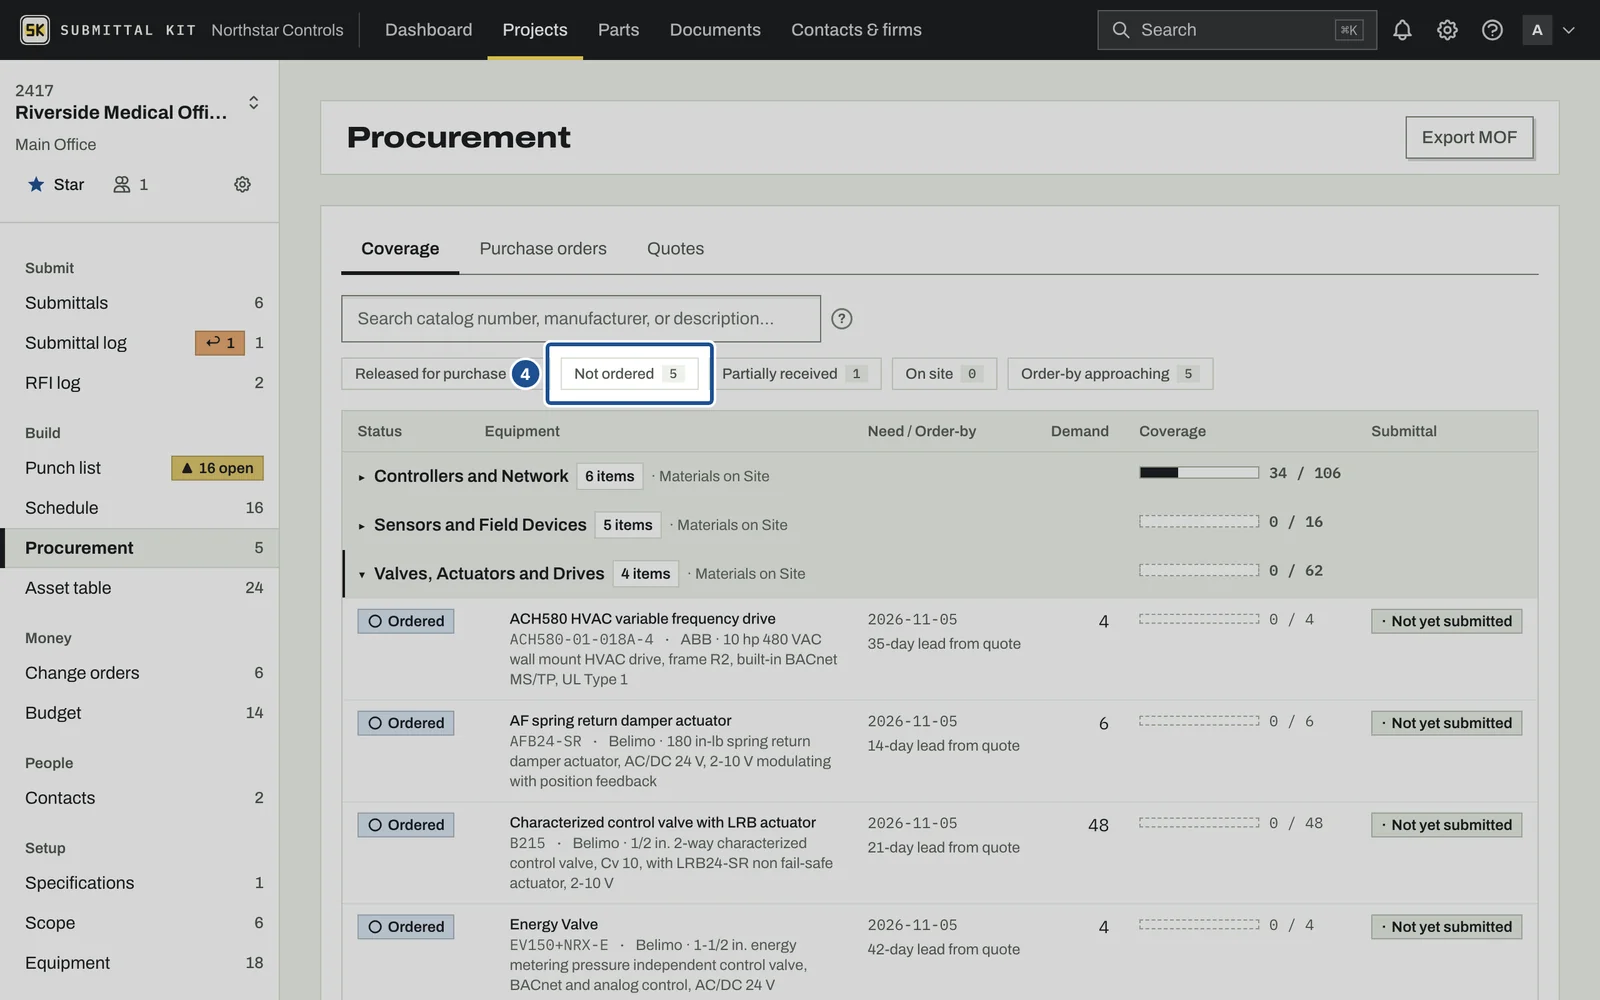Click the Characterized control valve item name

[662, 823]
